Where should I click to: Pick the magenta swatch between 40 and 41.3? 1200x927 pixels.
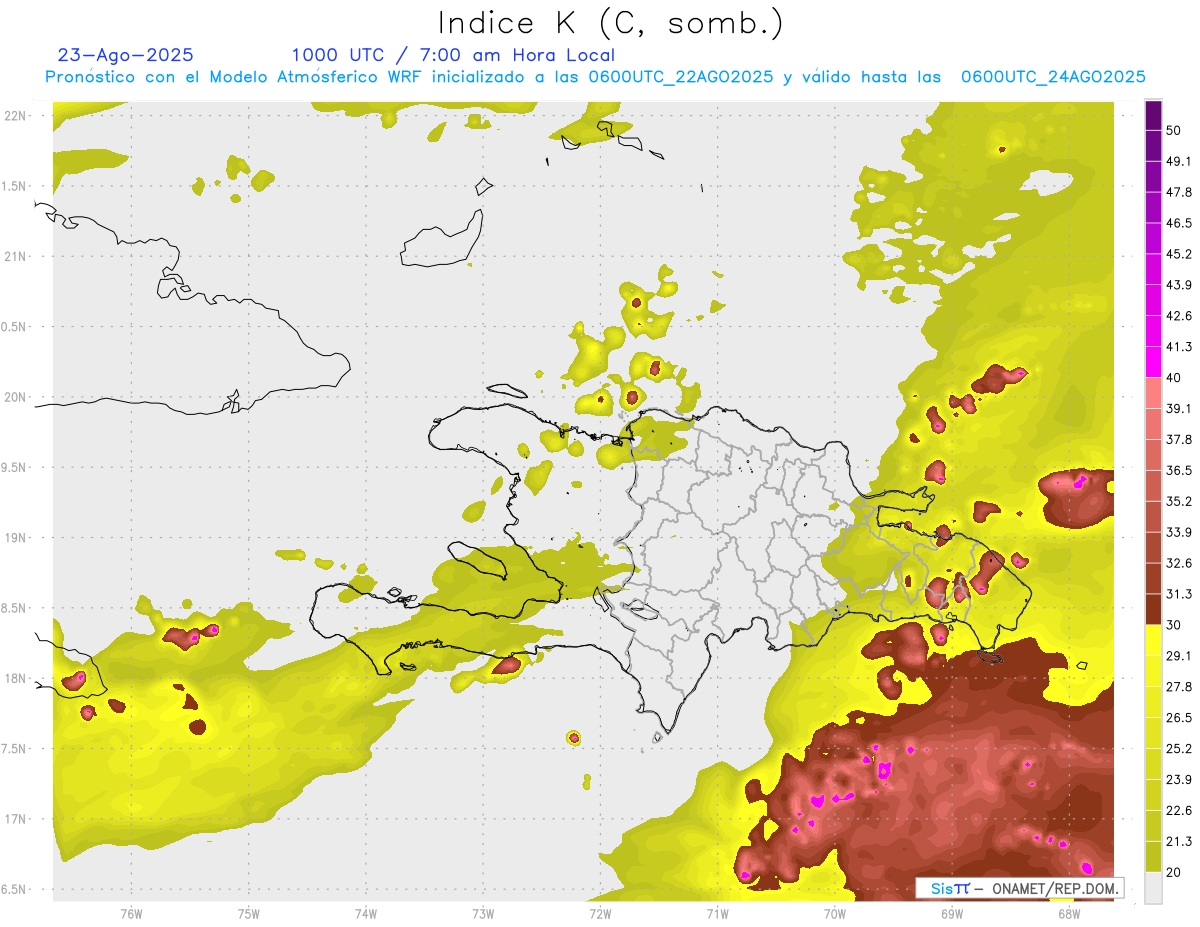[x=1153, y=362]
